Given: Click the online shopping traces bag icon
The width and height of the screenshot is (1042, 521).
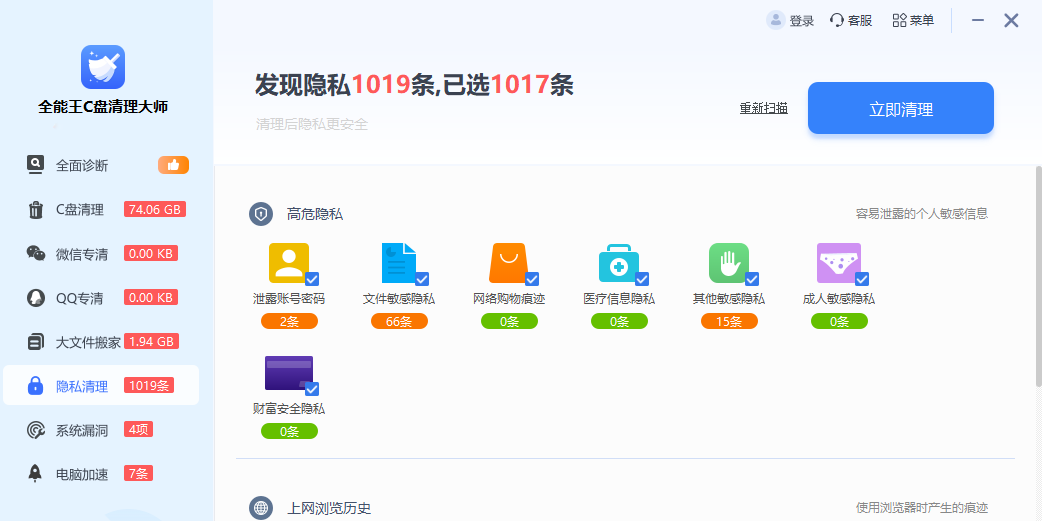Looking at the screenshot, I should pos(508,263).
